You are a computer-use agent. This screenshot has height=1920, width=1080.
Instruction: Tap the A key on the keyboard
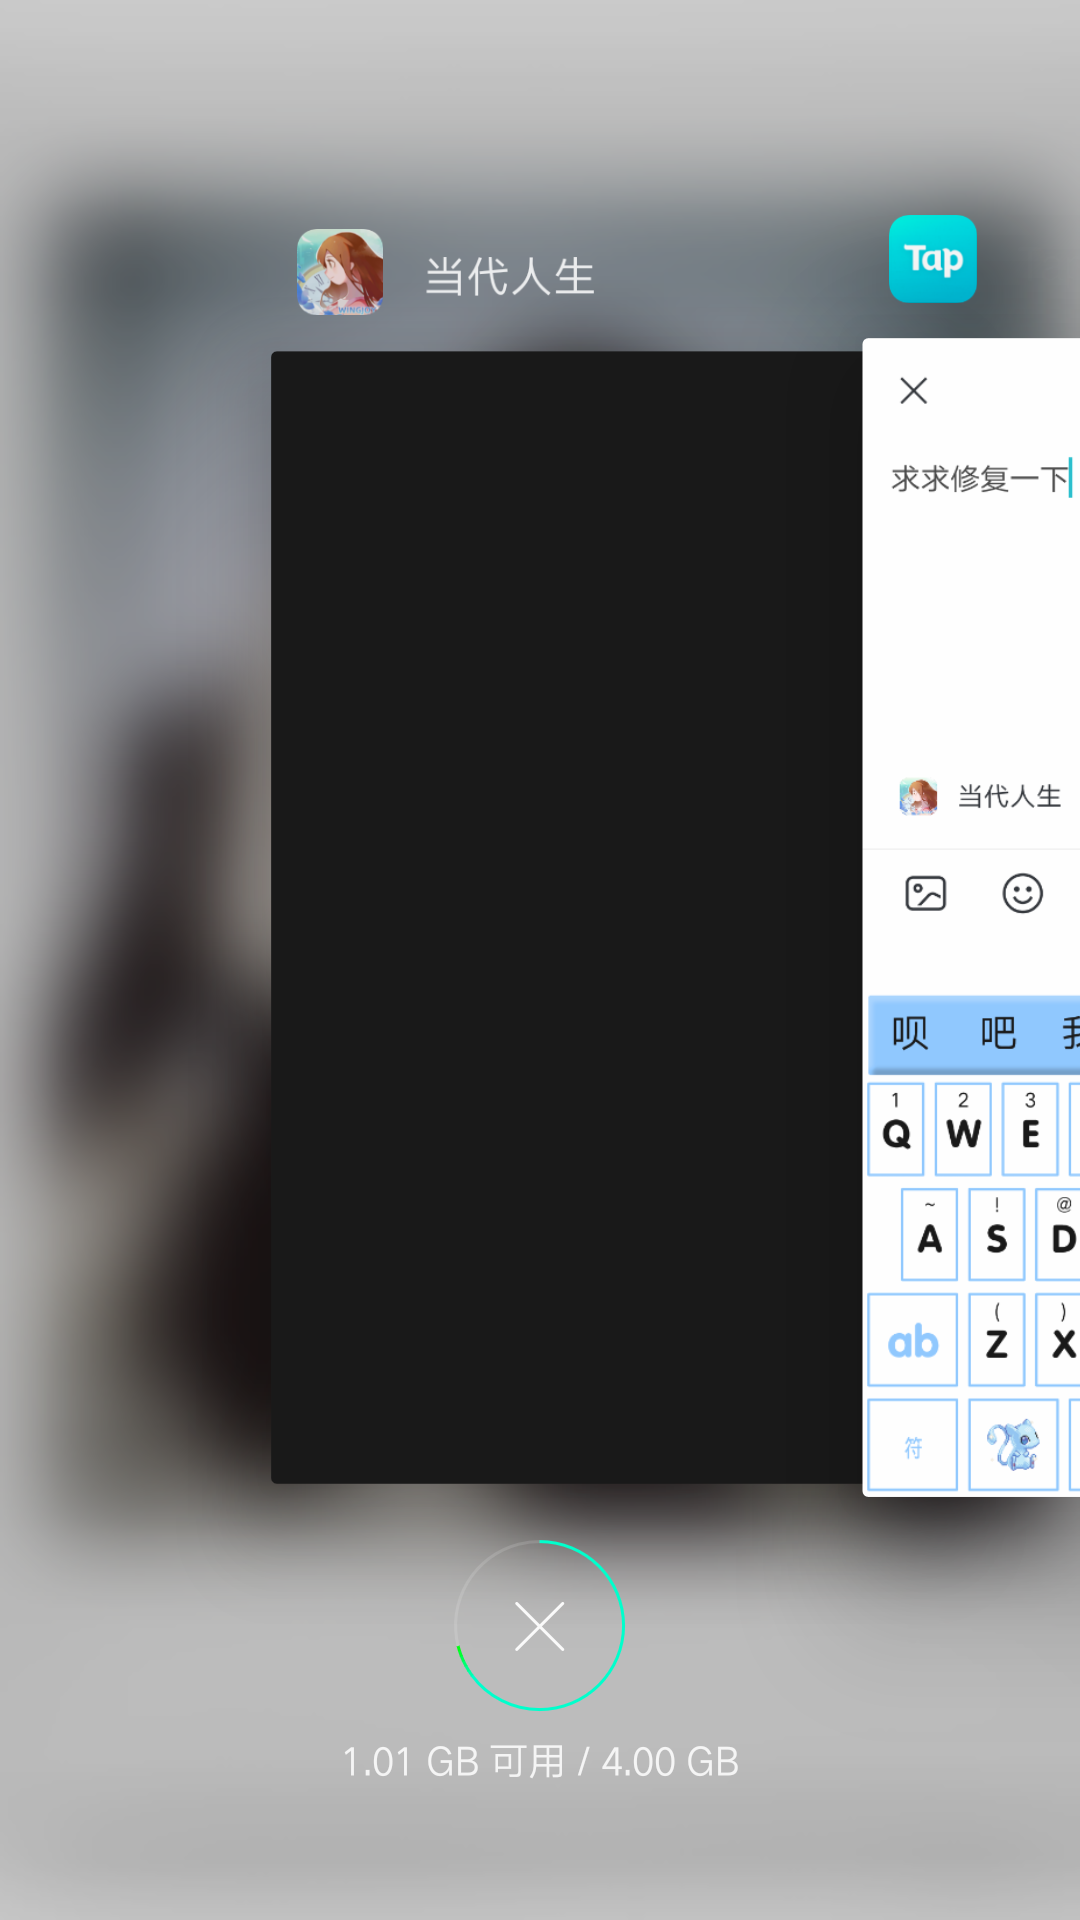tap(929, 1234)
